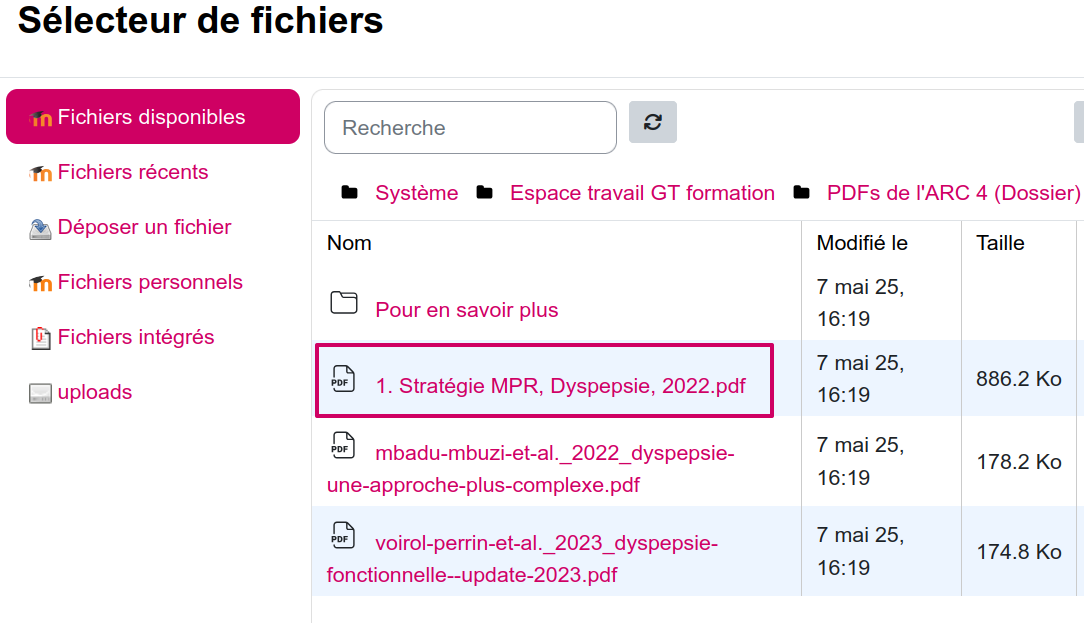The image size is (1084, 623).
Task: Sort the list by Modifié le column
Action: pyautogui.click(x=862, y=243)
